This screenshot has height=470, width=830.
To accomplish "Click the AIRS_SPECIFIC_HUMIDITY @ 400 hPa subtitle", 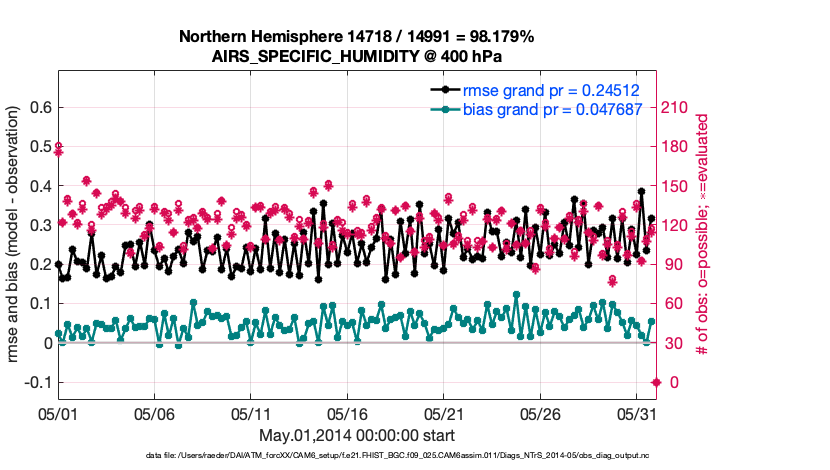I will point(356,56).
